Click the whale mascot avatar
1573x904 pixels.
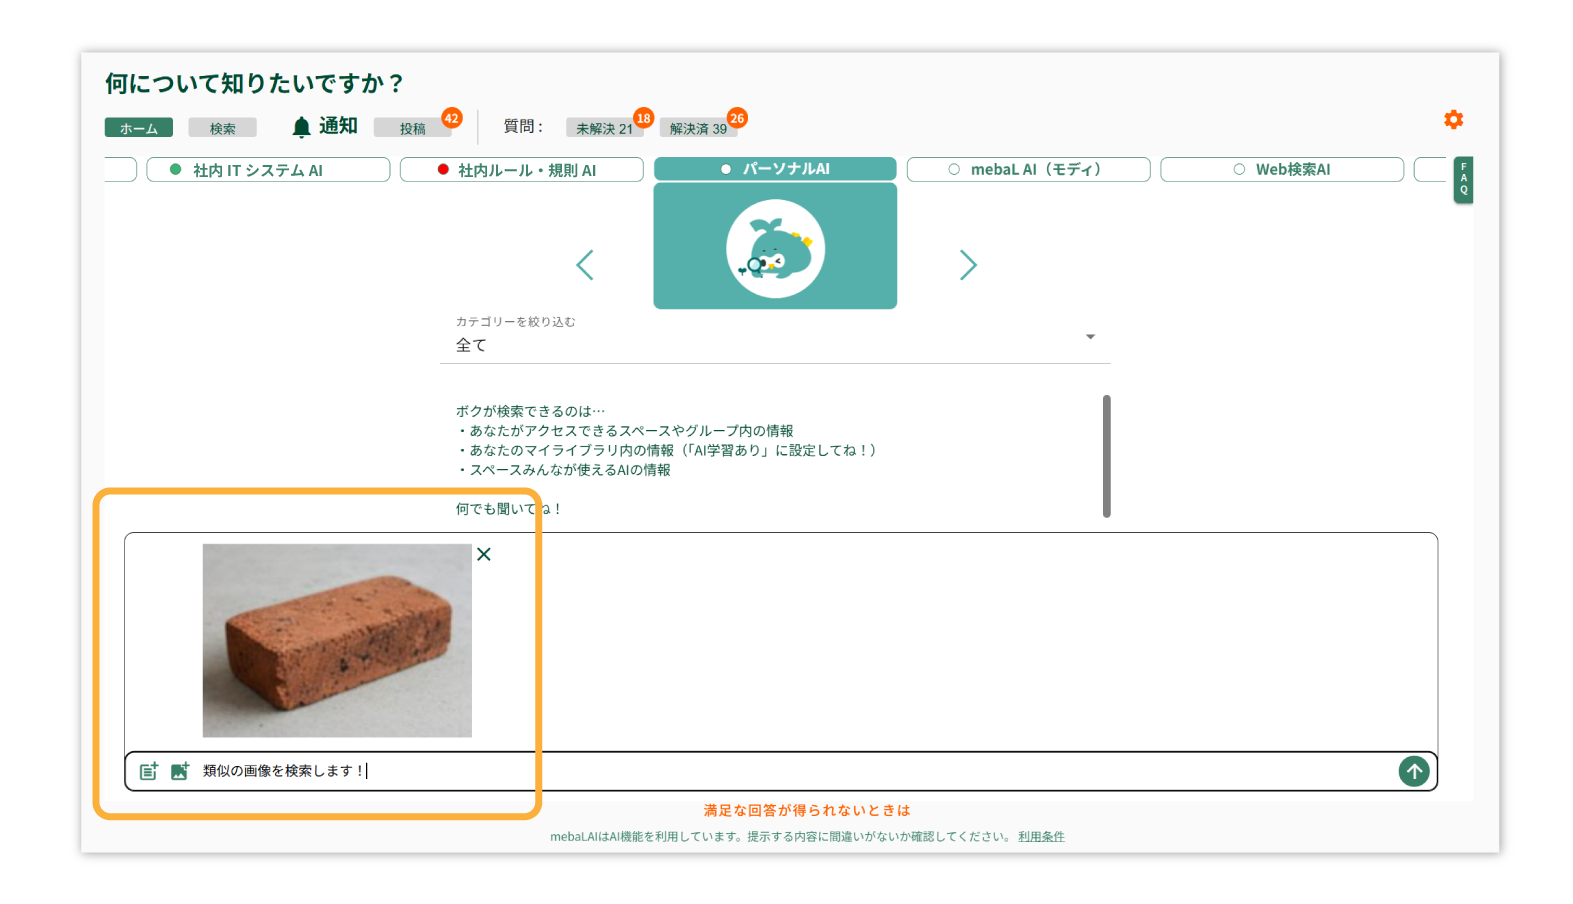775,248
